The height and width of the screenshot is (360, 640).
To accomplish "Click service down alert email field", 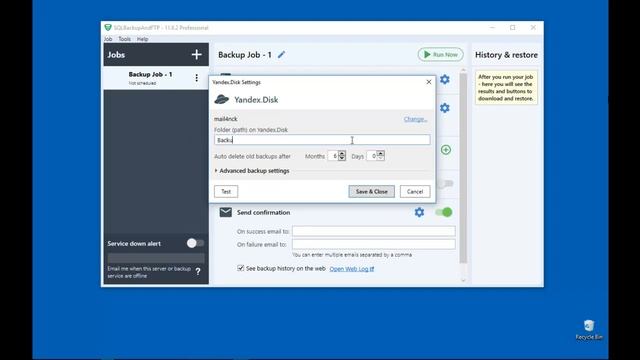I will coord(156,258).
